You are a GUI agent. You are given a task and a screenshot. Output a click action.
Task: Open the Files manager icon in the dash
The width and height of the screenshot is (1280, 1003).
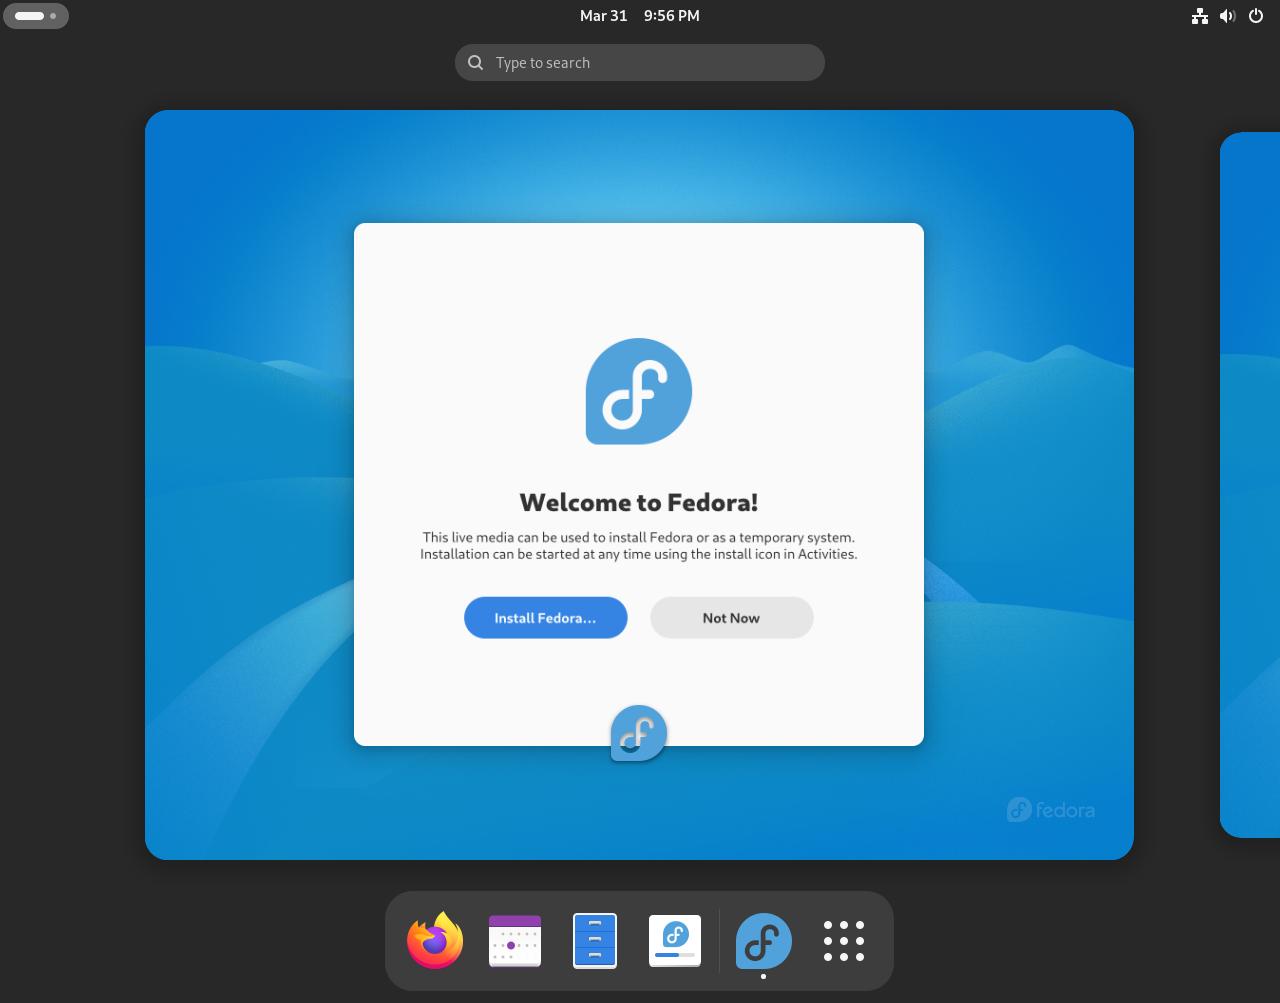click(595, 941)
